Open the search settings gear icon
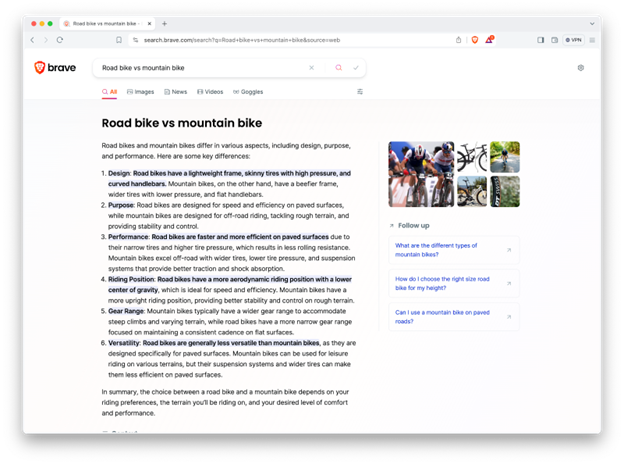Image resolution: width=624 pixels, height=464 pixels. (x=580, y=68)
